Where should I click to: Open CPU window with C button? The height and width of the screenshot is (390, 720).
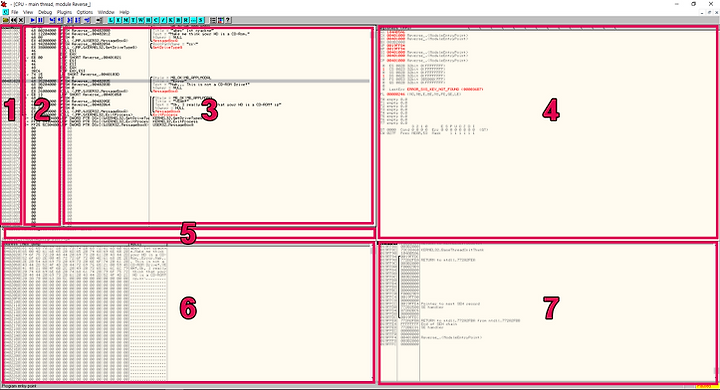coord(155,20)
